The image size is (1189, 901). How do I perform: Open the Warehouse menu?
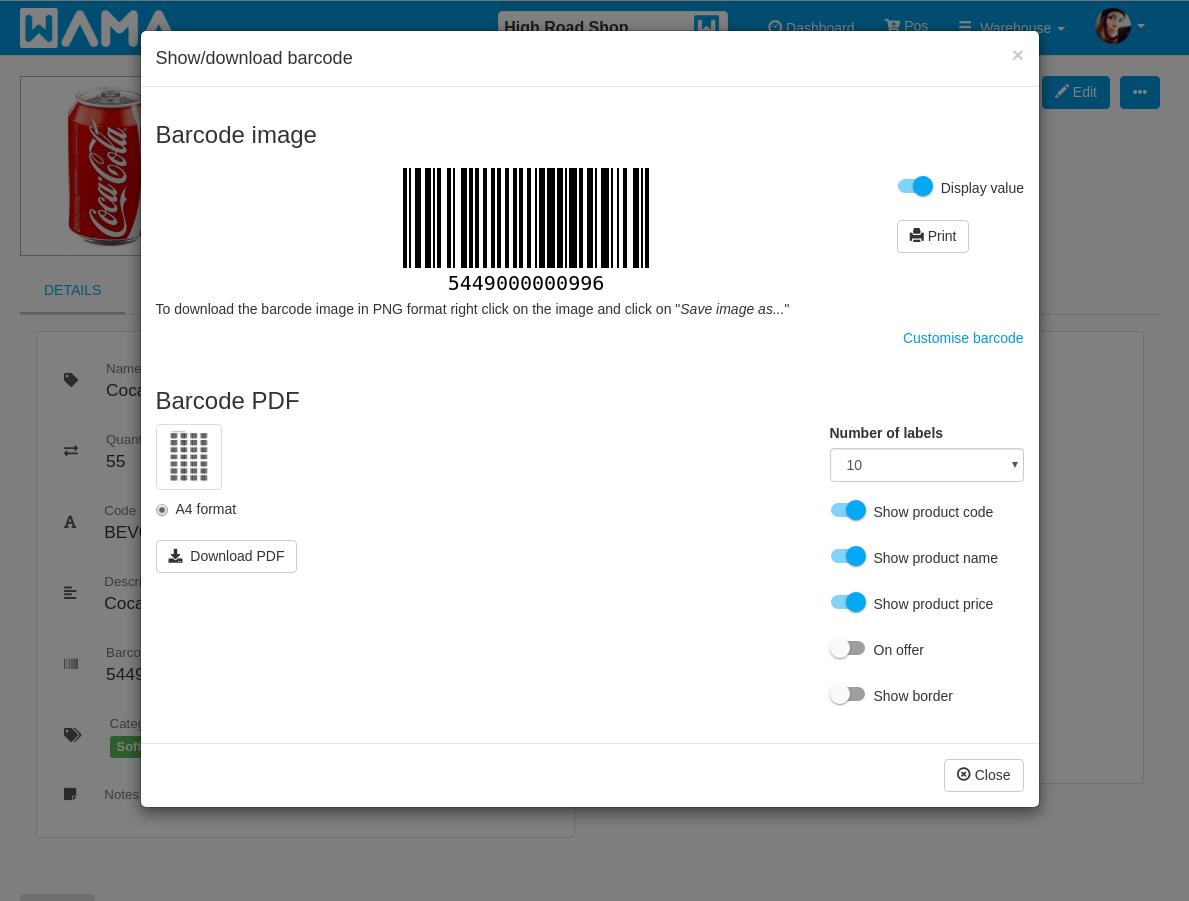point(1012,27)
